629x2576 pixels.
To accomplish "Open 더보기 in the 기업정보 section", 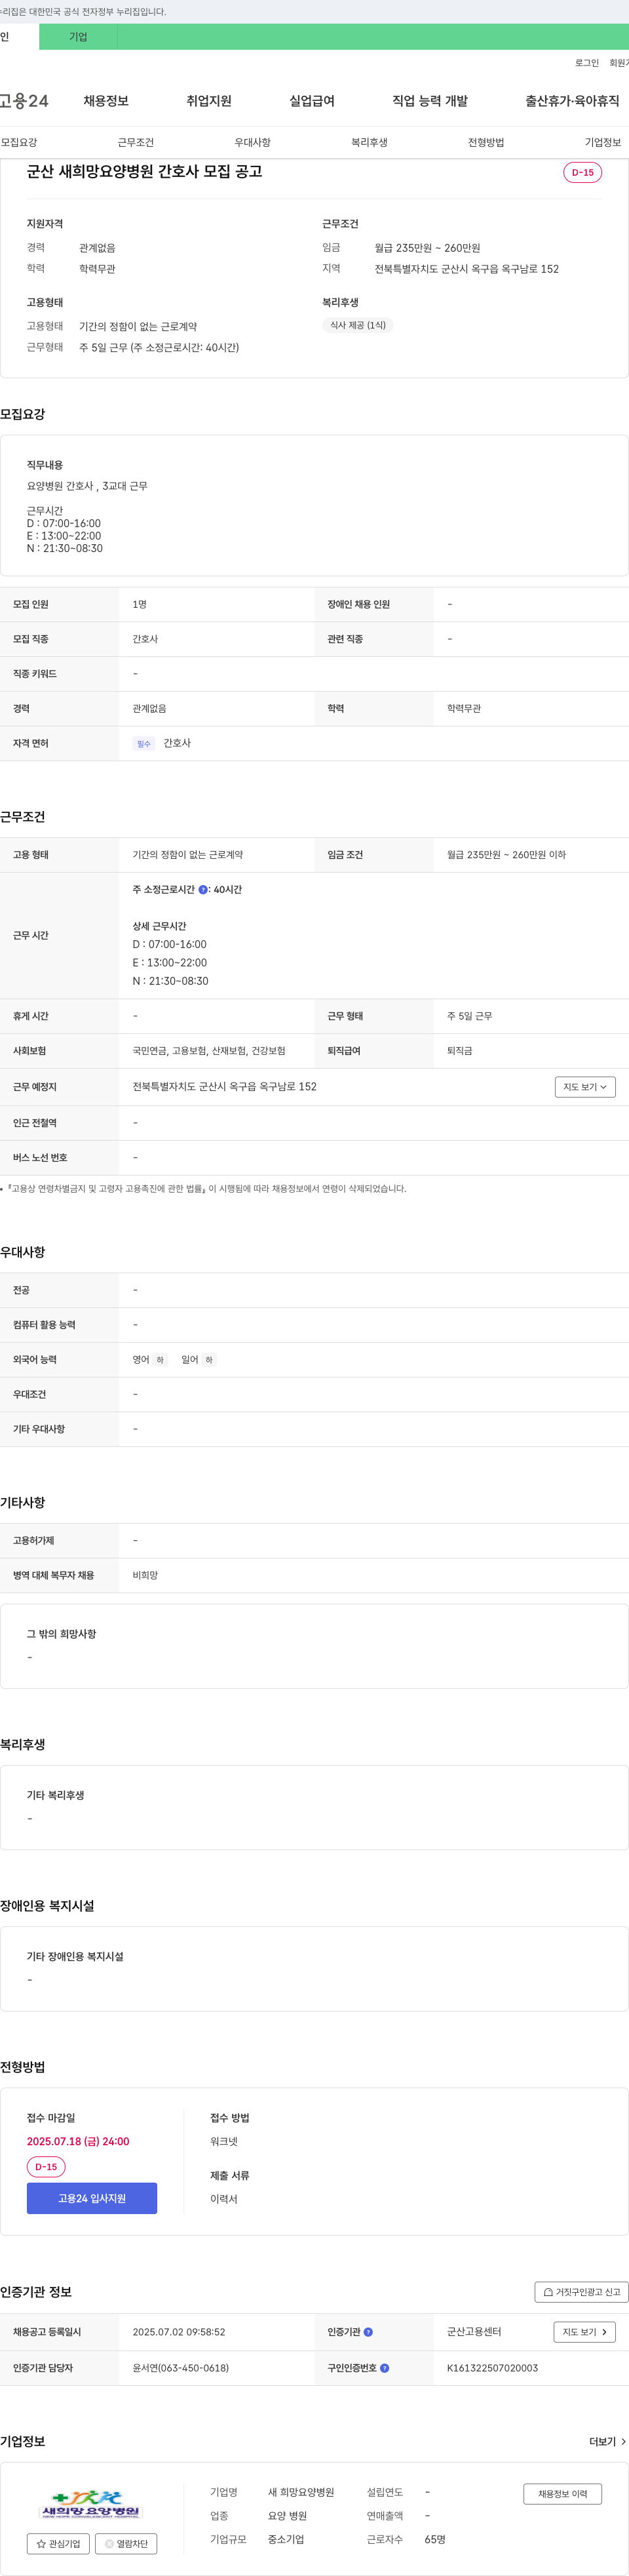I will coord(607,2441).
